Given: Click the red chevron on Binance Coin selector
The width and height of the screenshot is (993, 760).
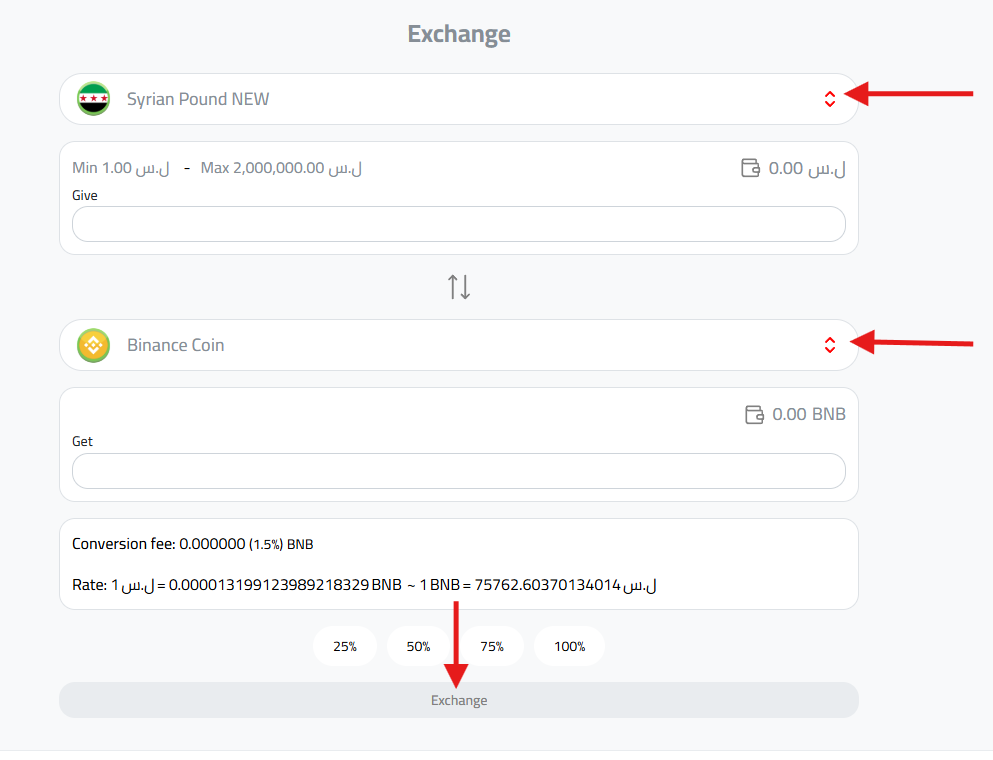Looking at the screenshot, I should coord(830,345).
